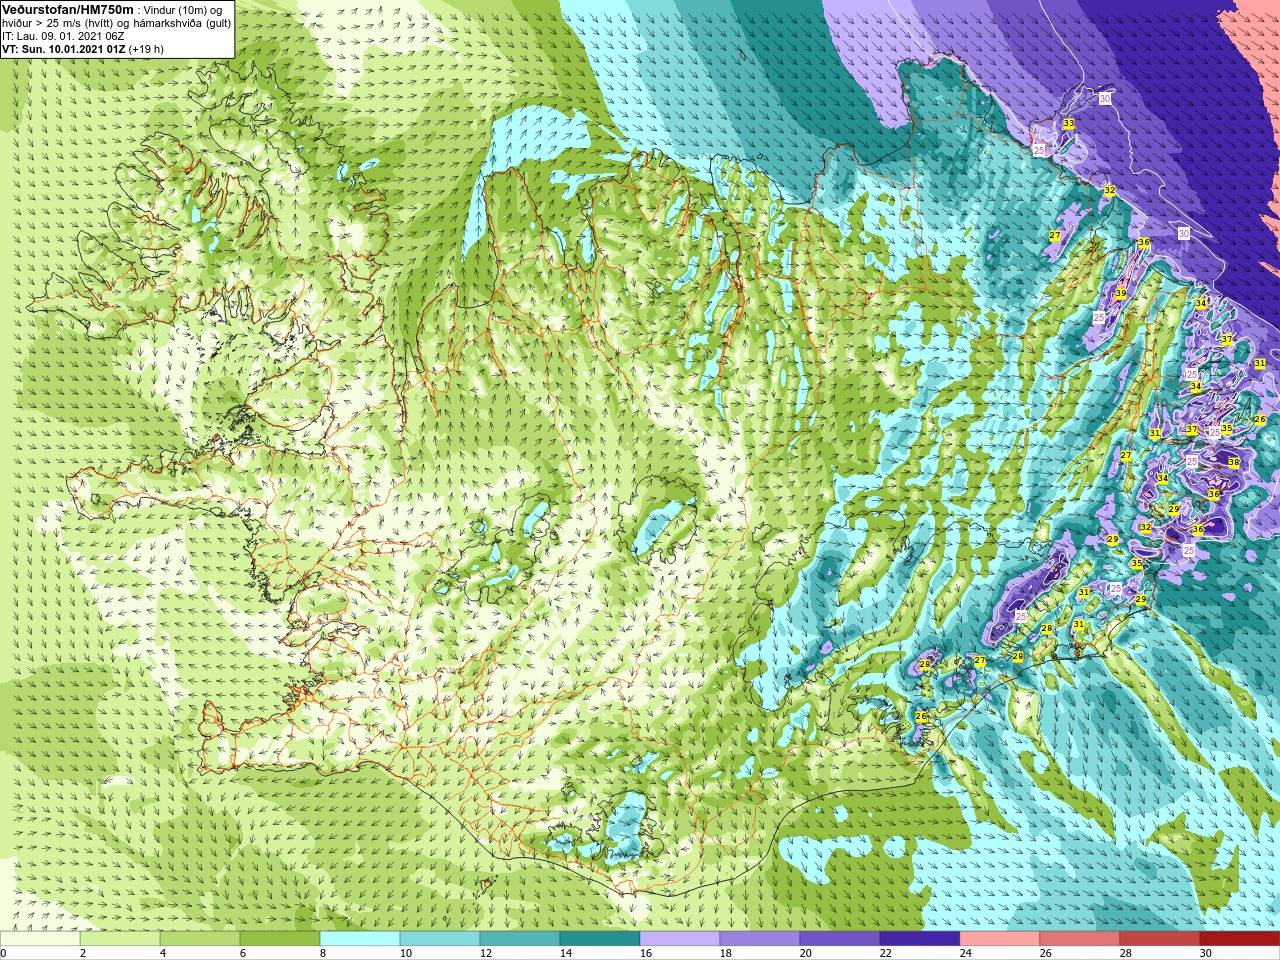Click the 2–4 m/s legend color block
Viewport: 1280px width, 960px height.
coord(120,939)
